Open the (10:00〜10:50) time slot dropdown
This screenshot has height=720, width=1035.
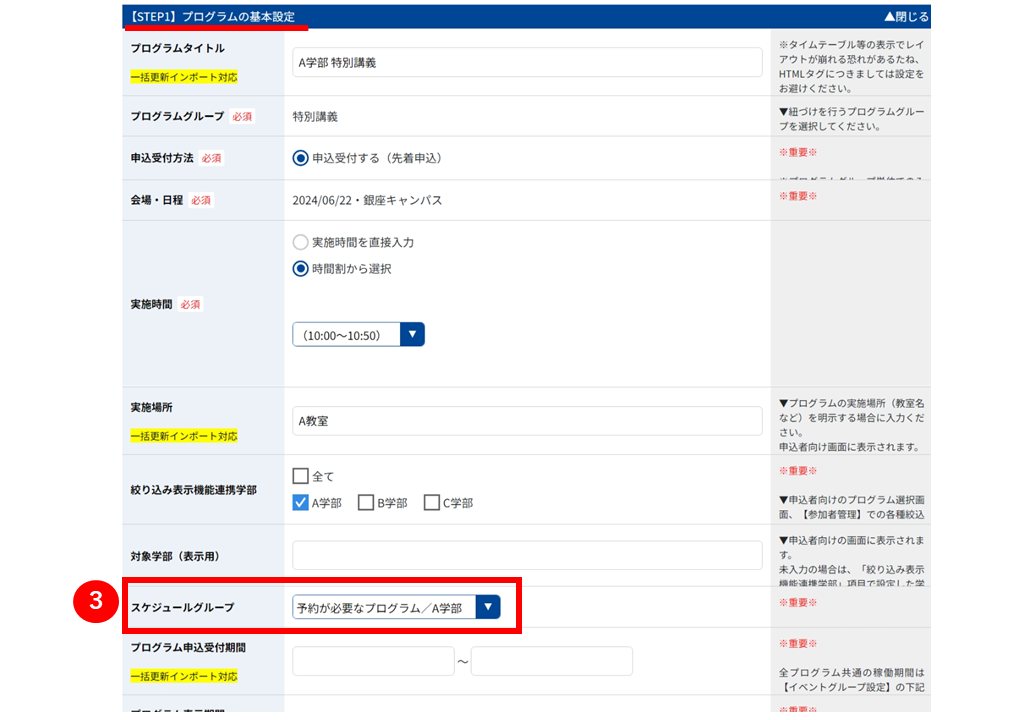(358, 335)
